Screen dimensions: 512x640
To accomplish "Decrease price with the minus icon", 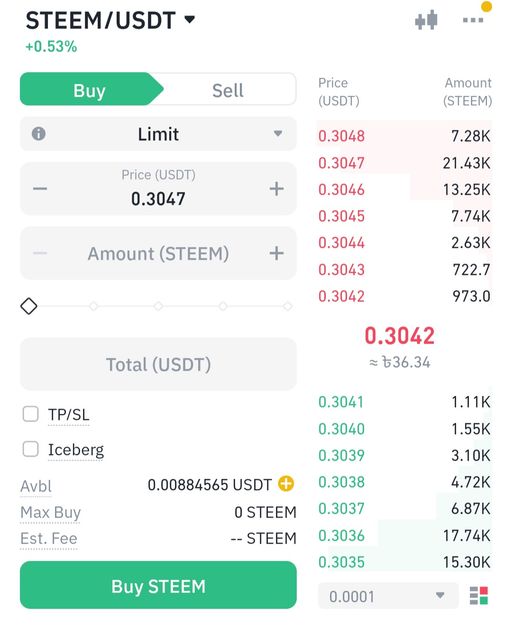I will coord(40,189).
